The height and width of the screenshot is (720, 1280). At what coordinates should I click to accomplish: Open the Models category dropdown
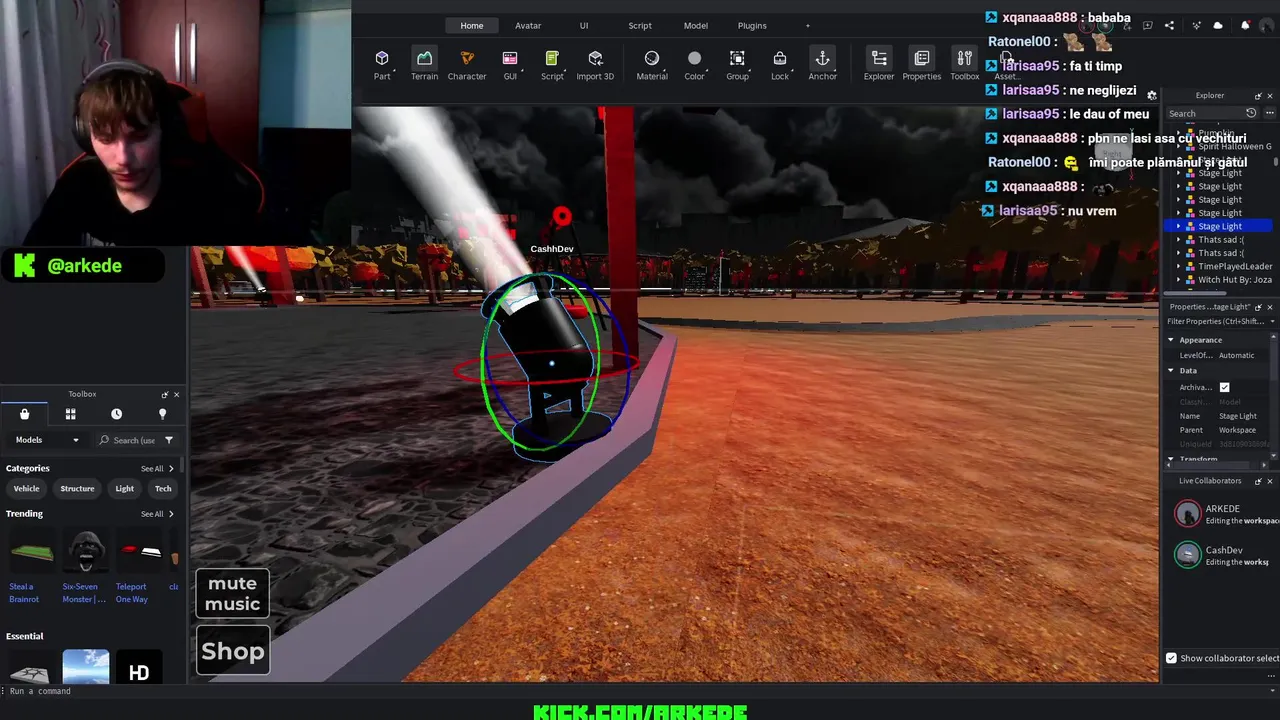pos(46,440)
